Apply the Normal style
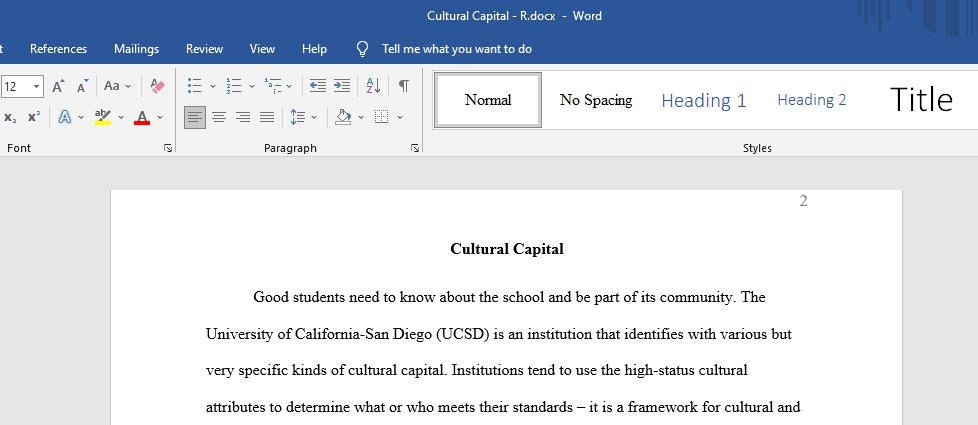 pos(488,100)
